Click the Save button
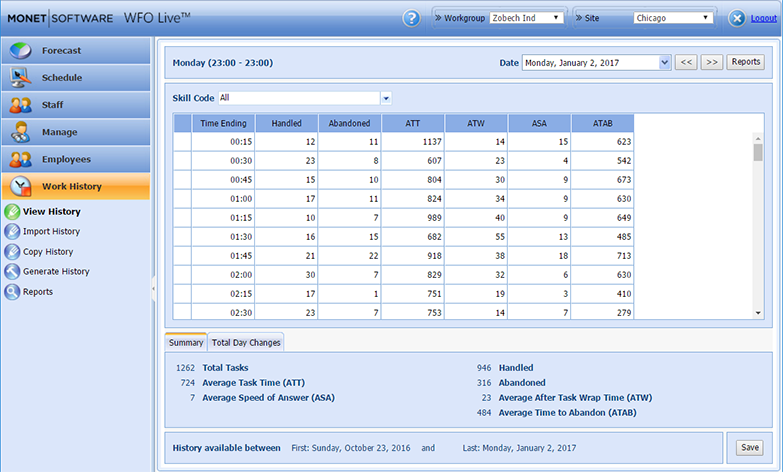Image resolution: width=783 pixels, height=472 pixels. 748,448
